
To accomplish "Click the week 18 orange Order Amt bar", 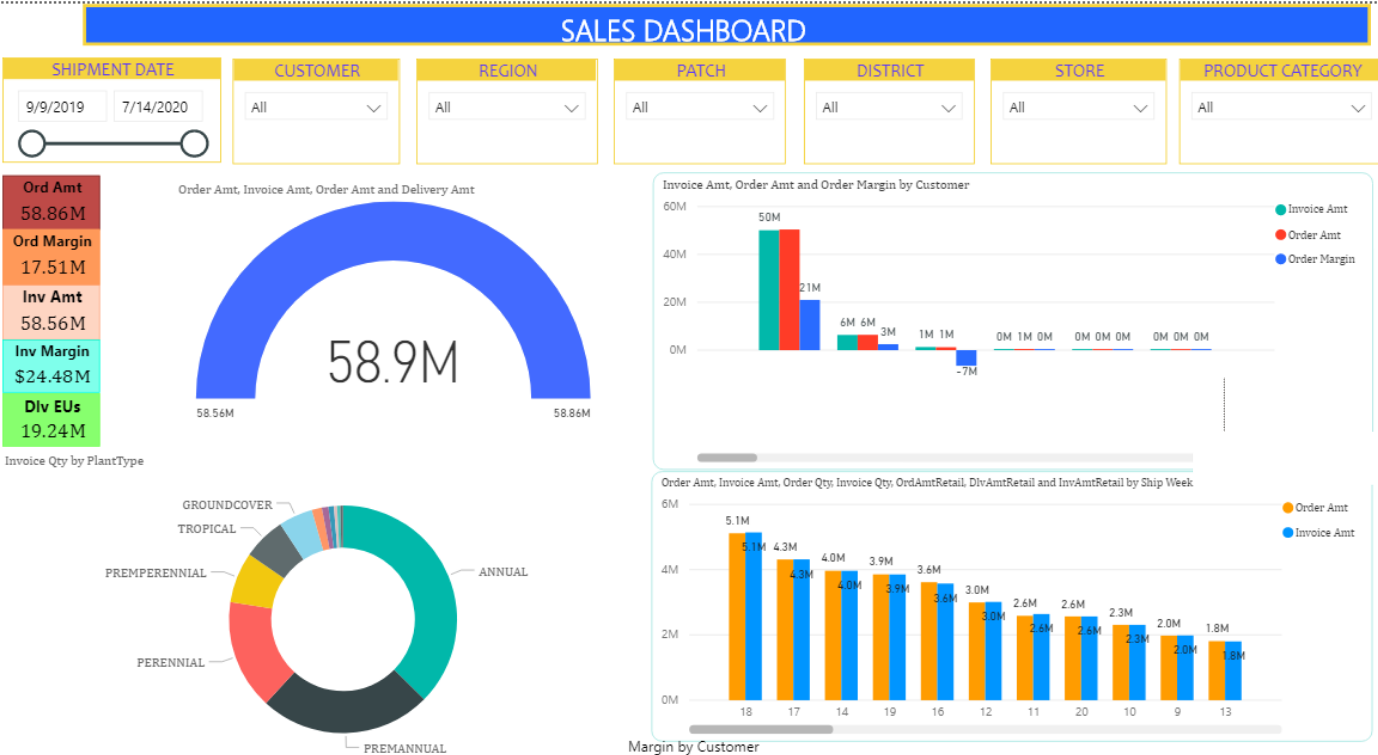I will point(737,616).
